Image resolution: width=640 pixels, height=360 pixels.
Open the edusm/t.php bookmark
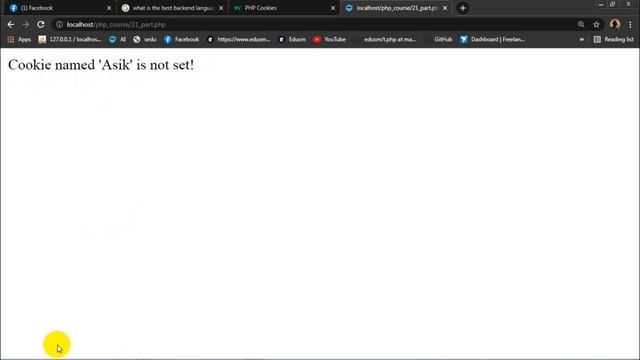click(386, 40)
